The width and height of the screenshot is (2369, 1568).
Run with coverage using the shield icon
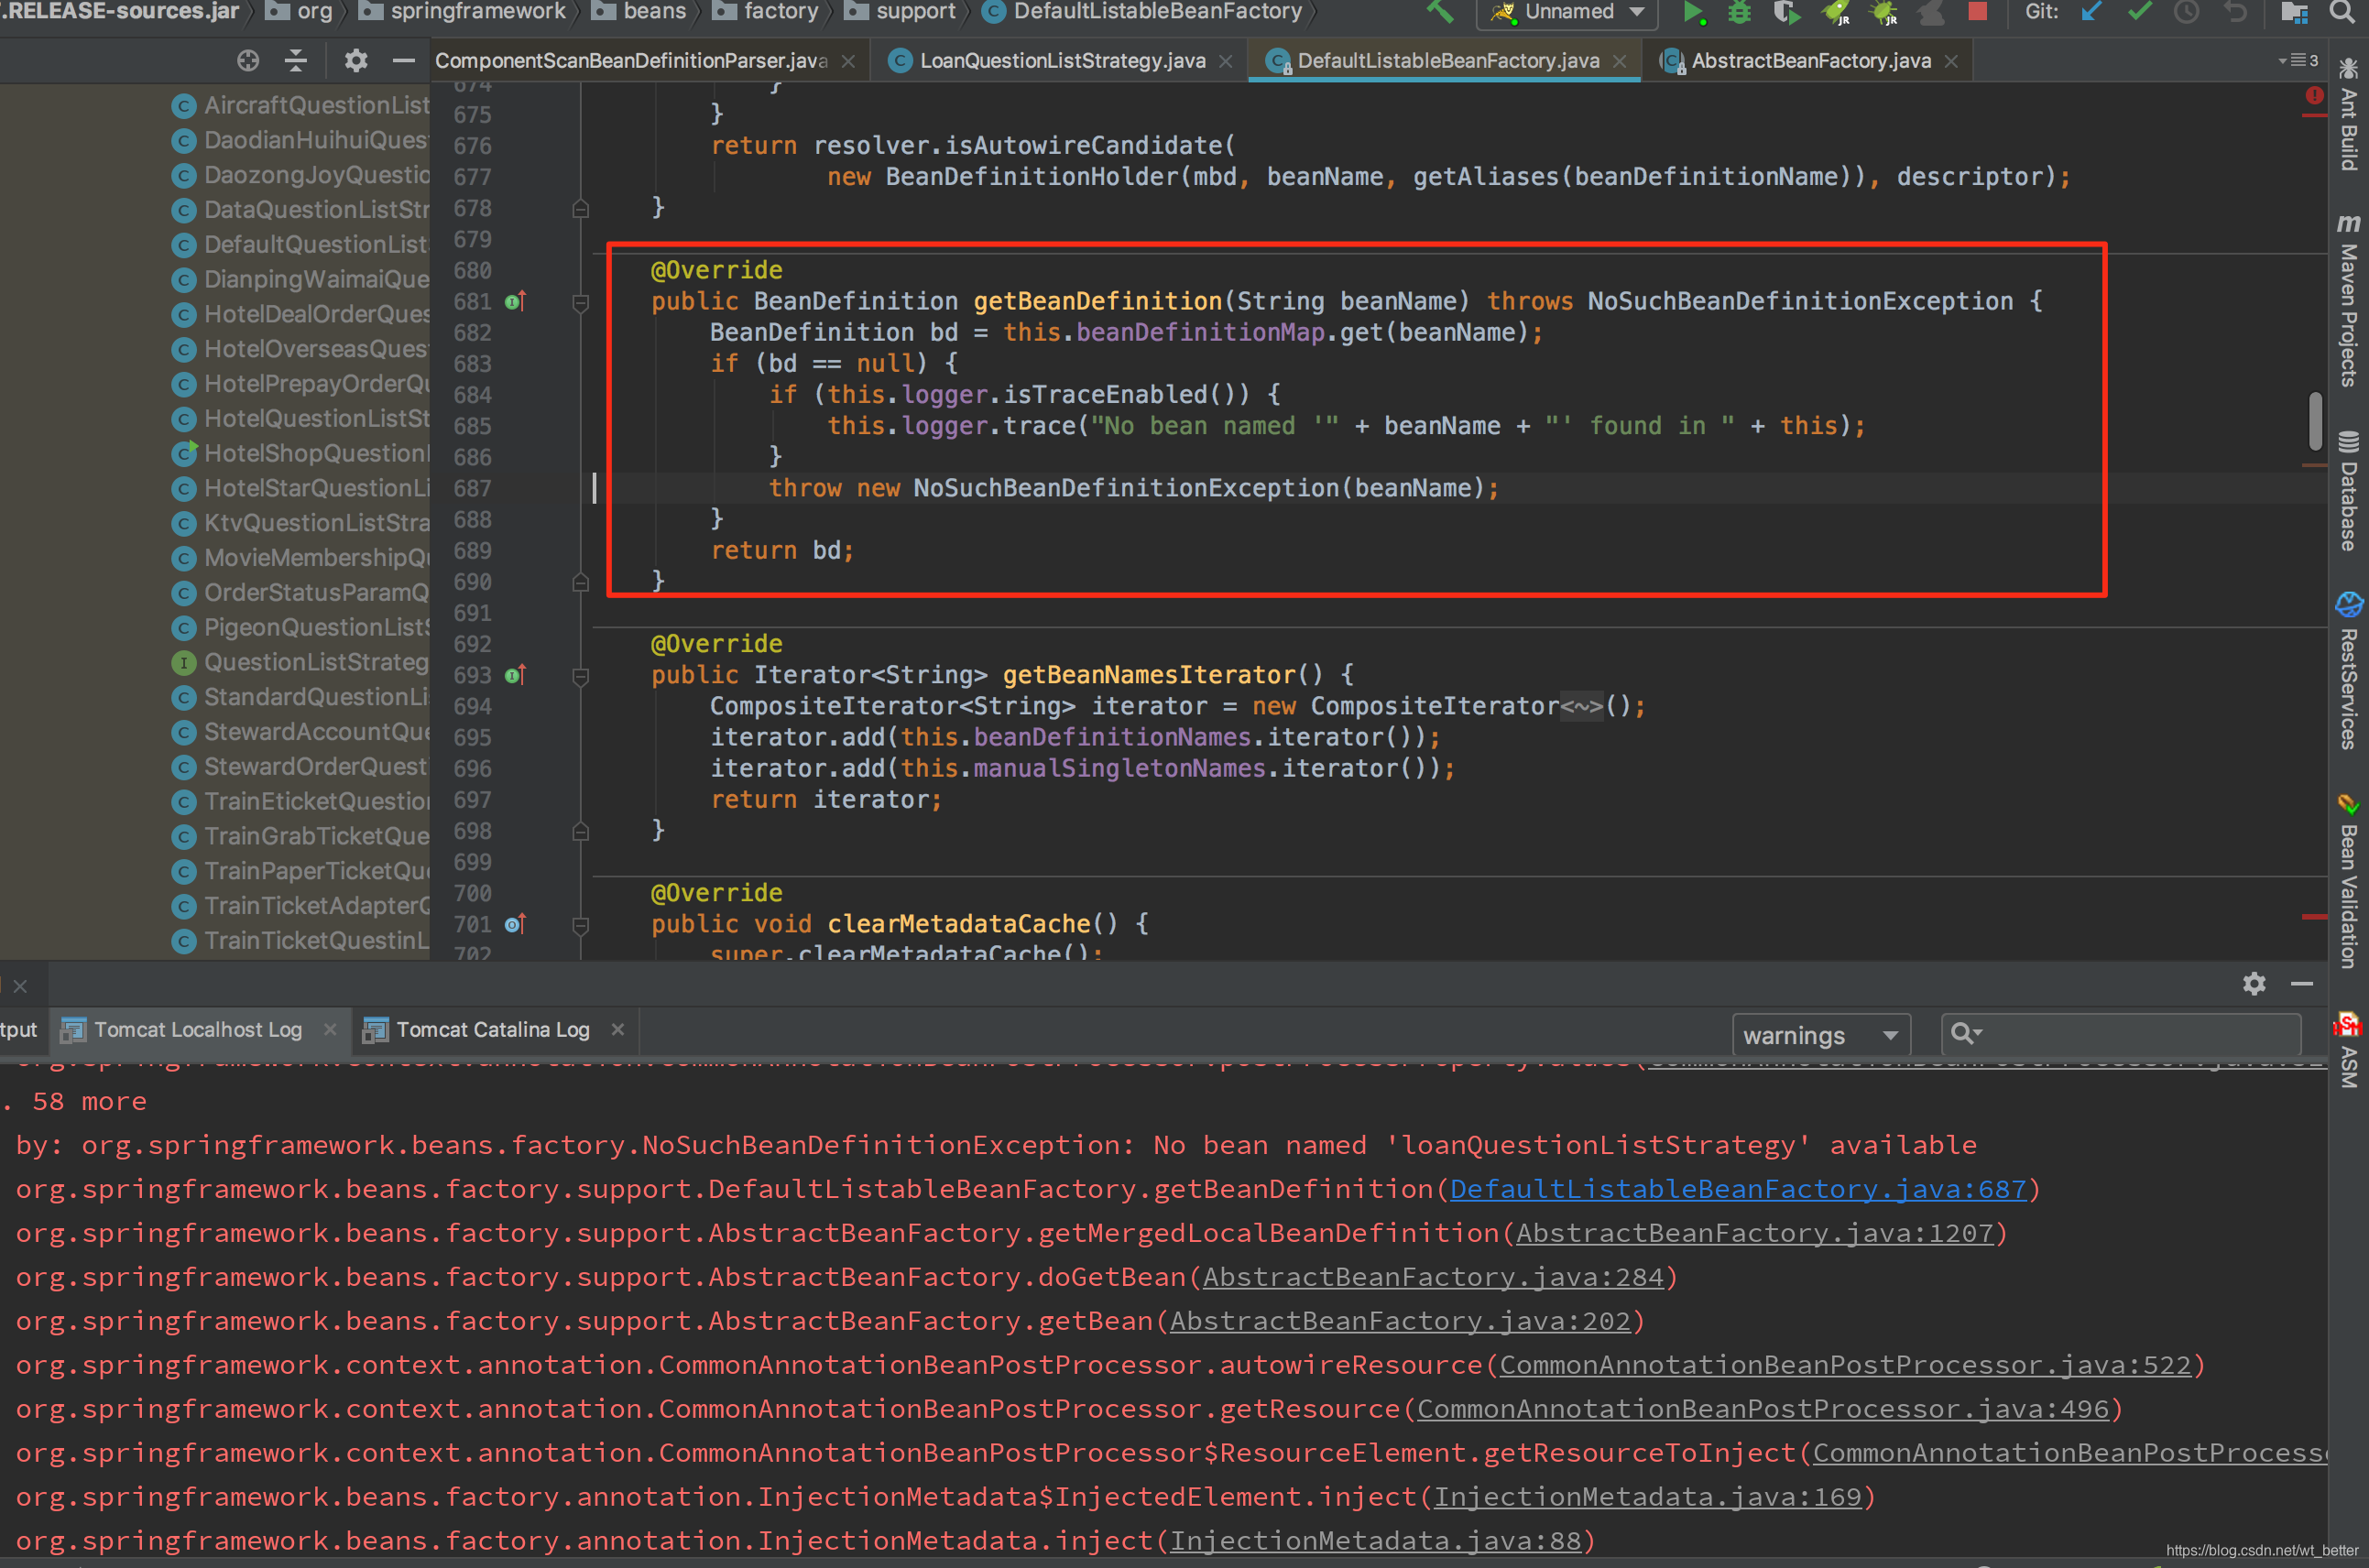pyautogui.click(x=1786, y=12)
